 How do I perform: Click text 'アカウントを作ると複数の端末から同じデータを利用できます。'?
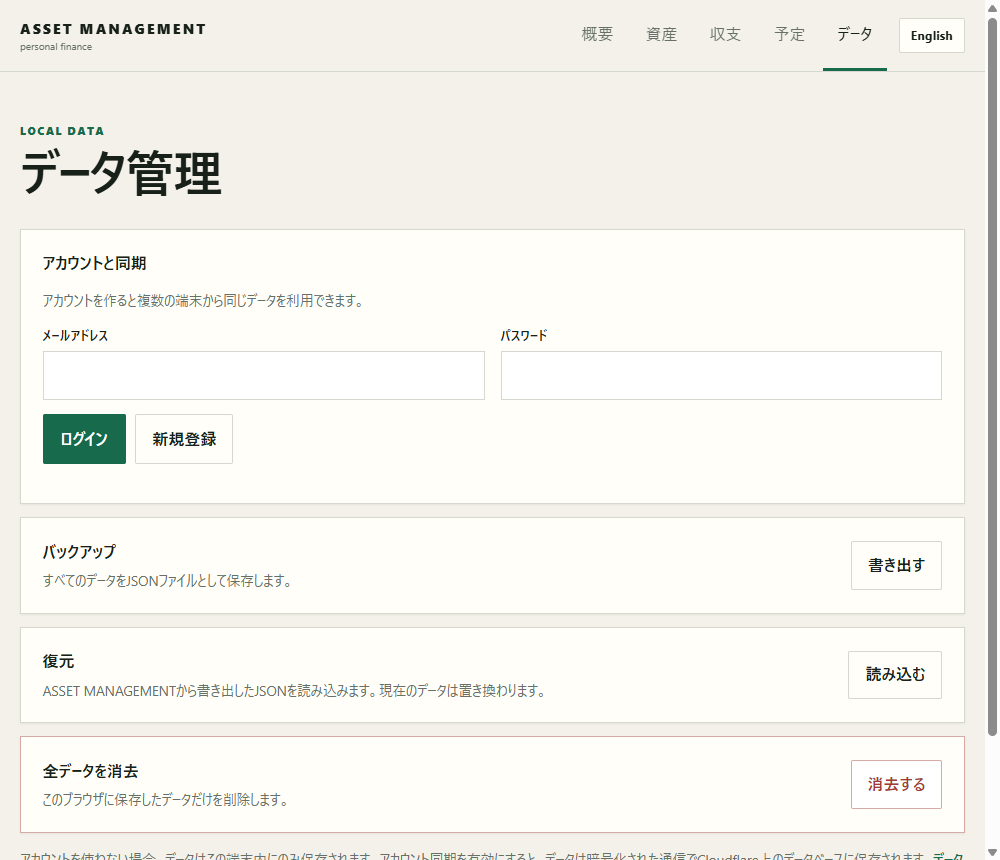(203, 300)
